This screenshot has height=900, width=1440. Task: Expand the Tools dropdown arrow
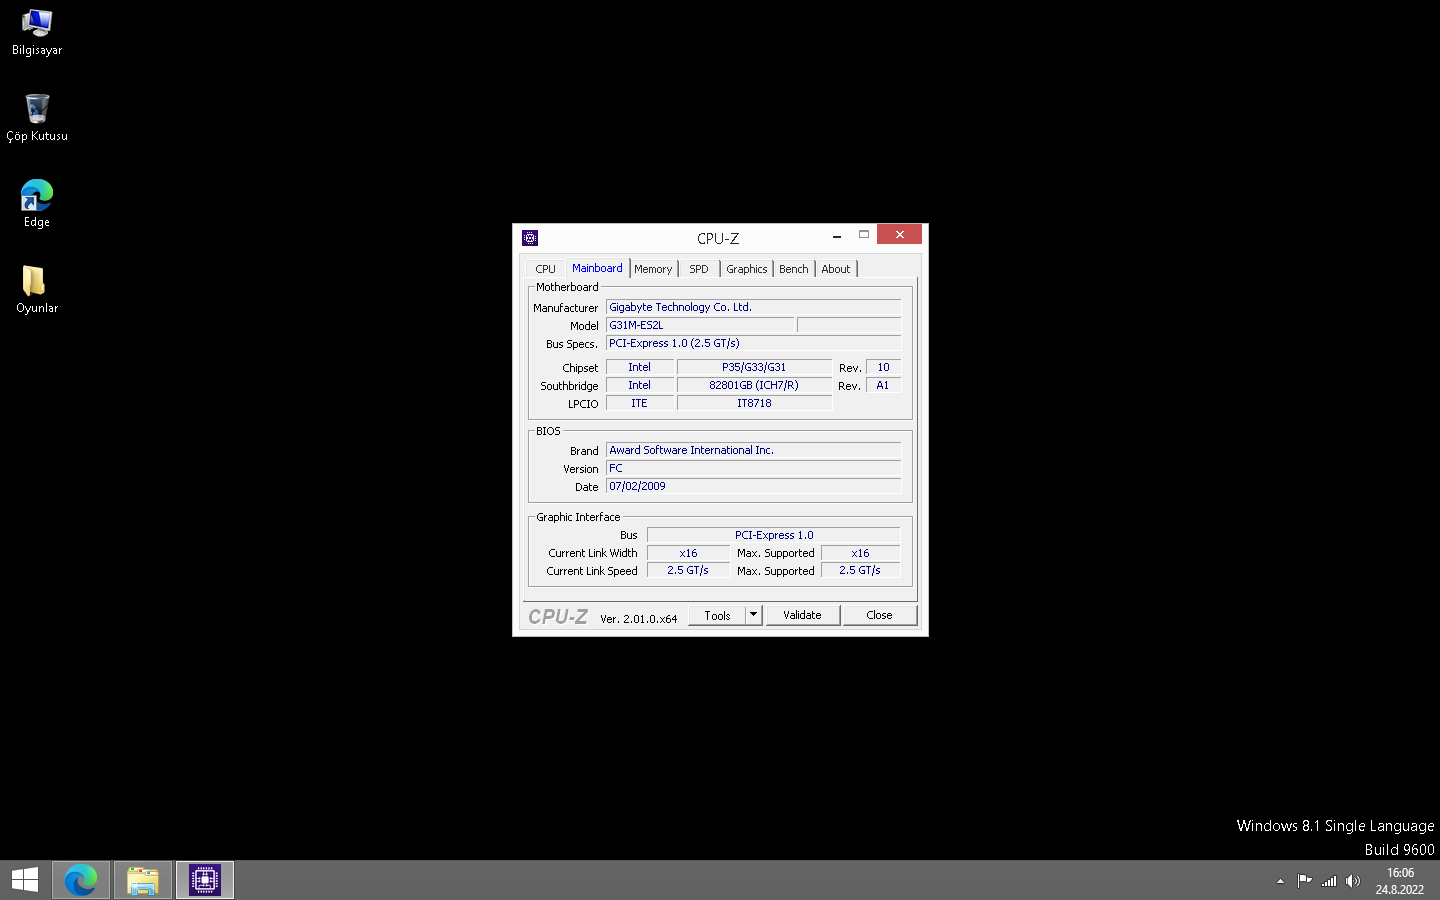pos(754,615)
